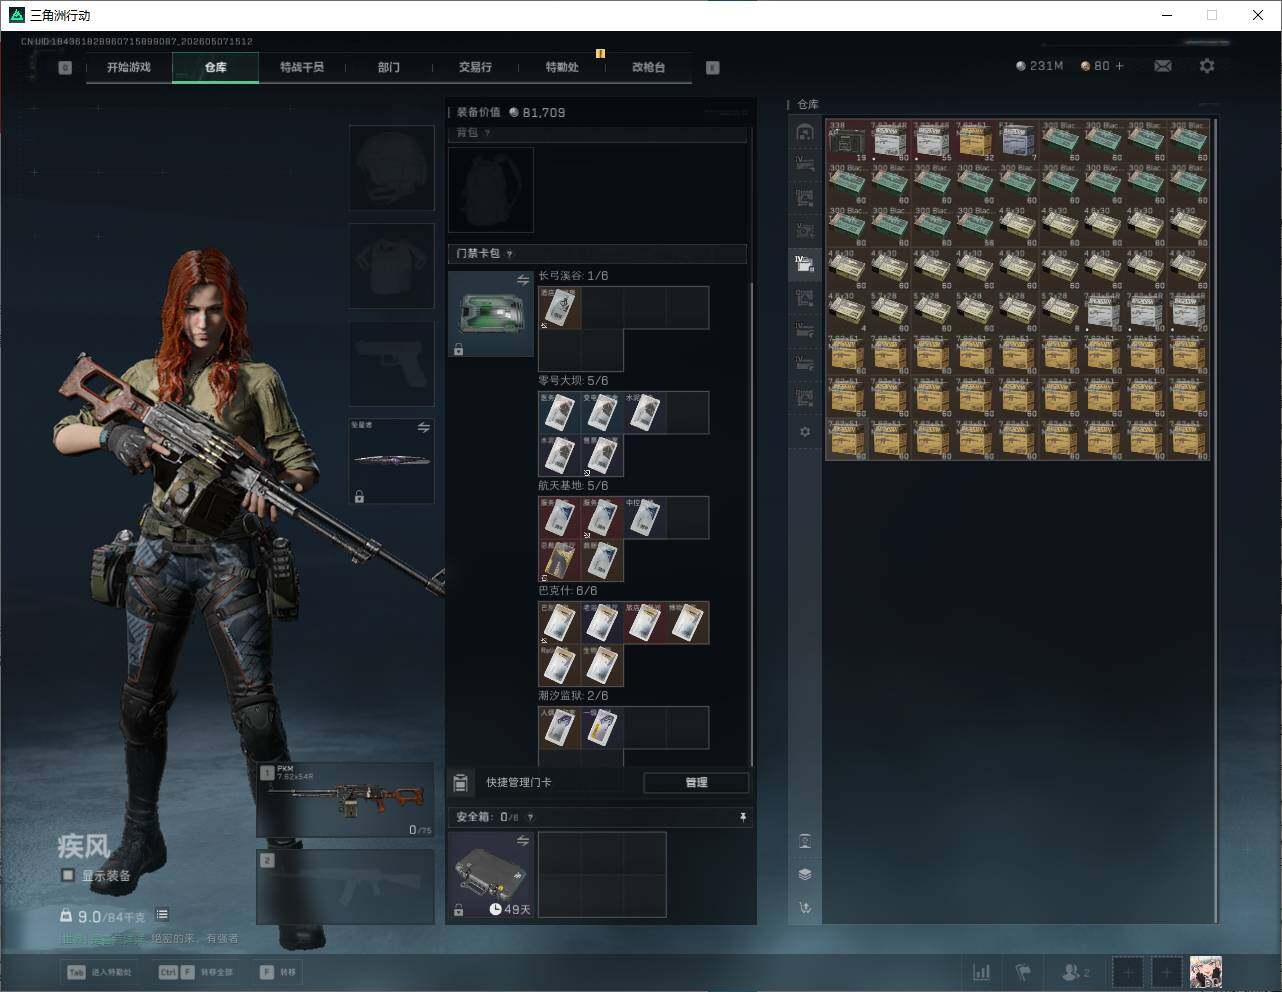Image resolution: width=1282 pixels, height=992 pixels.
Task: Click the 49天 safe box timer
Action: [x=510, y=909]
